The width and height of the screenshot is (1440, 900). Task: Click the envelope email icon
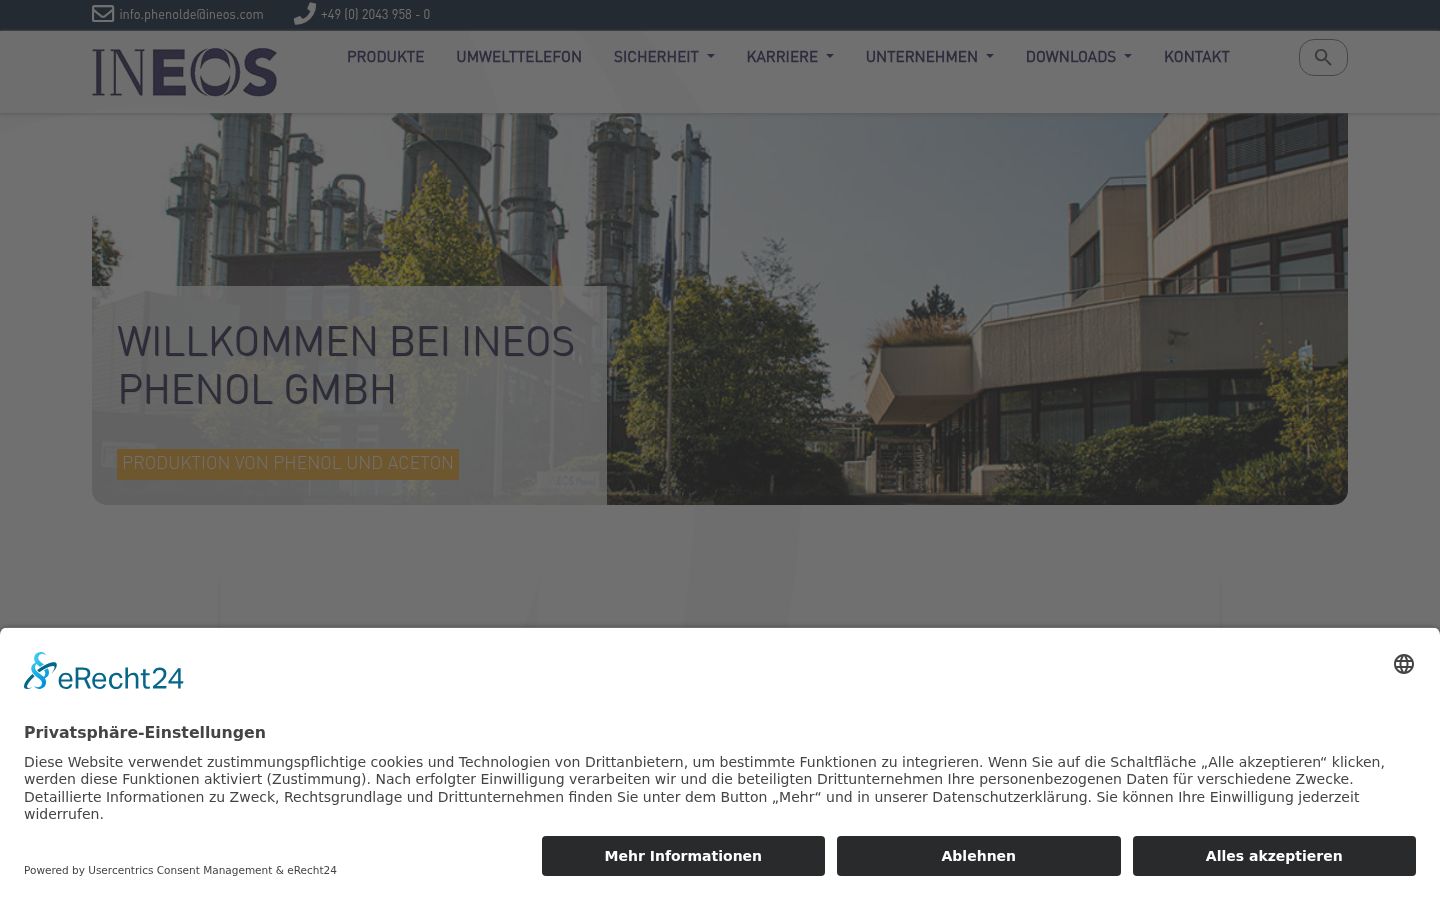tap(103, 14)
